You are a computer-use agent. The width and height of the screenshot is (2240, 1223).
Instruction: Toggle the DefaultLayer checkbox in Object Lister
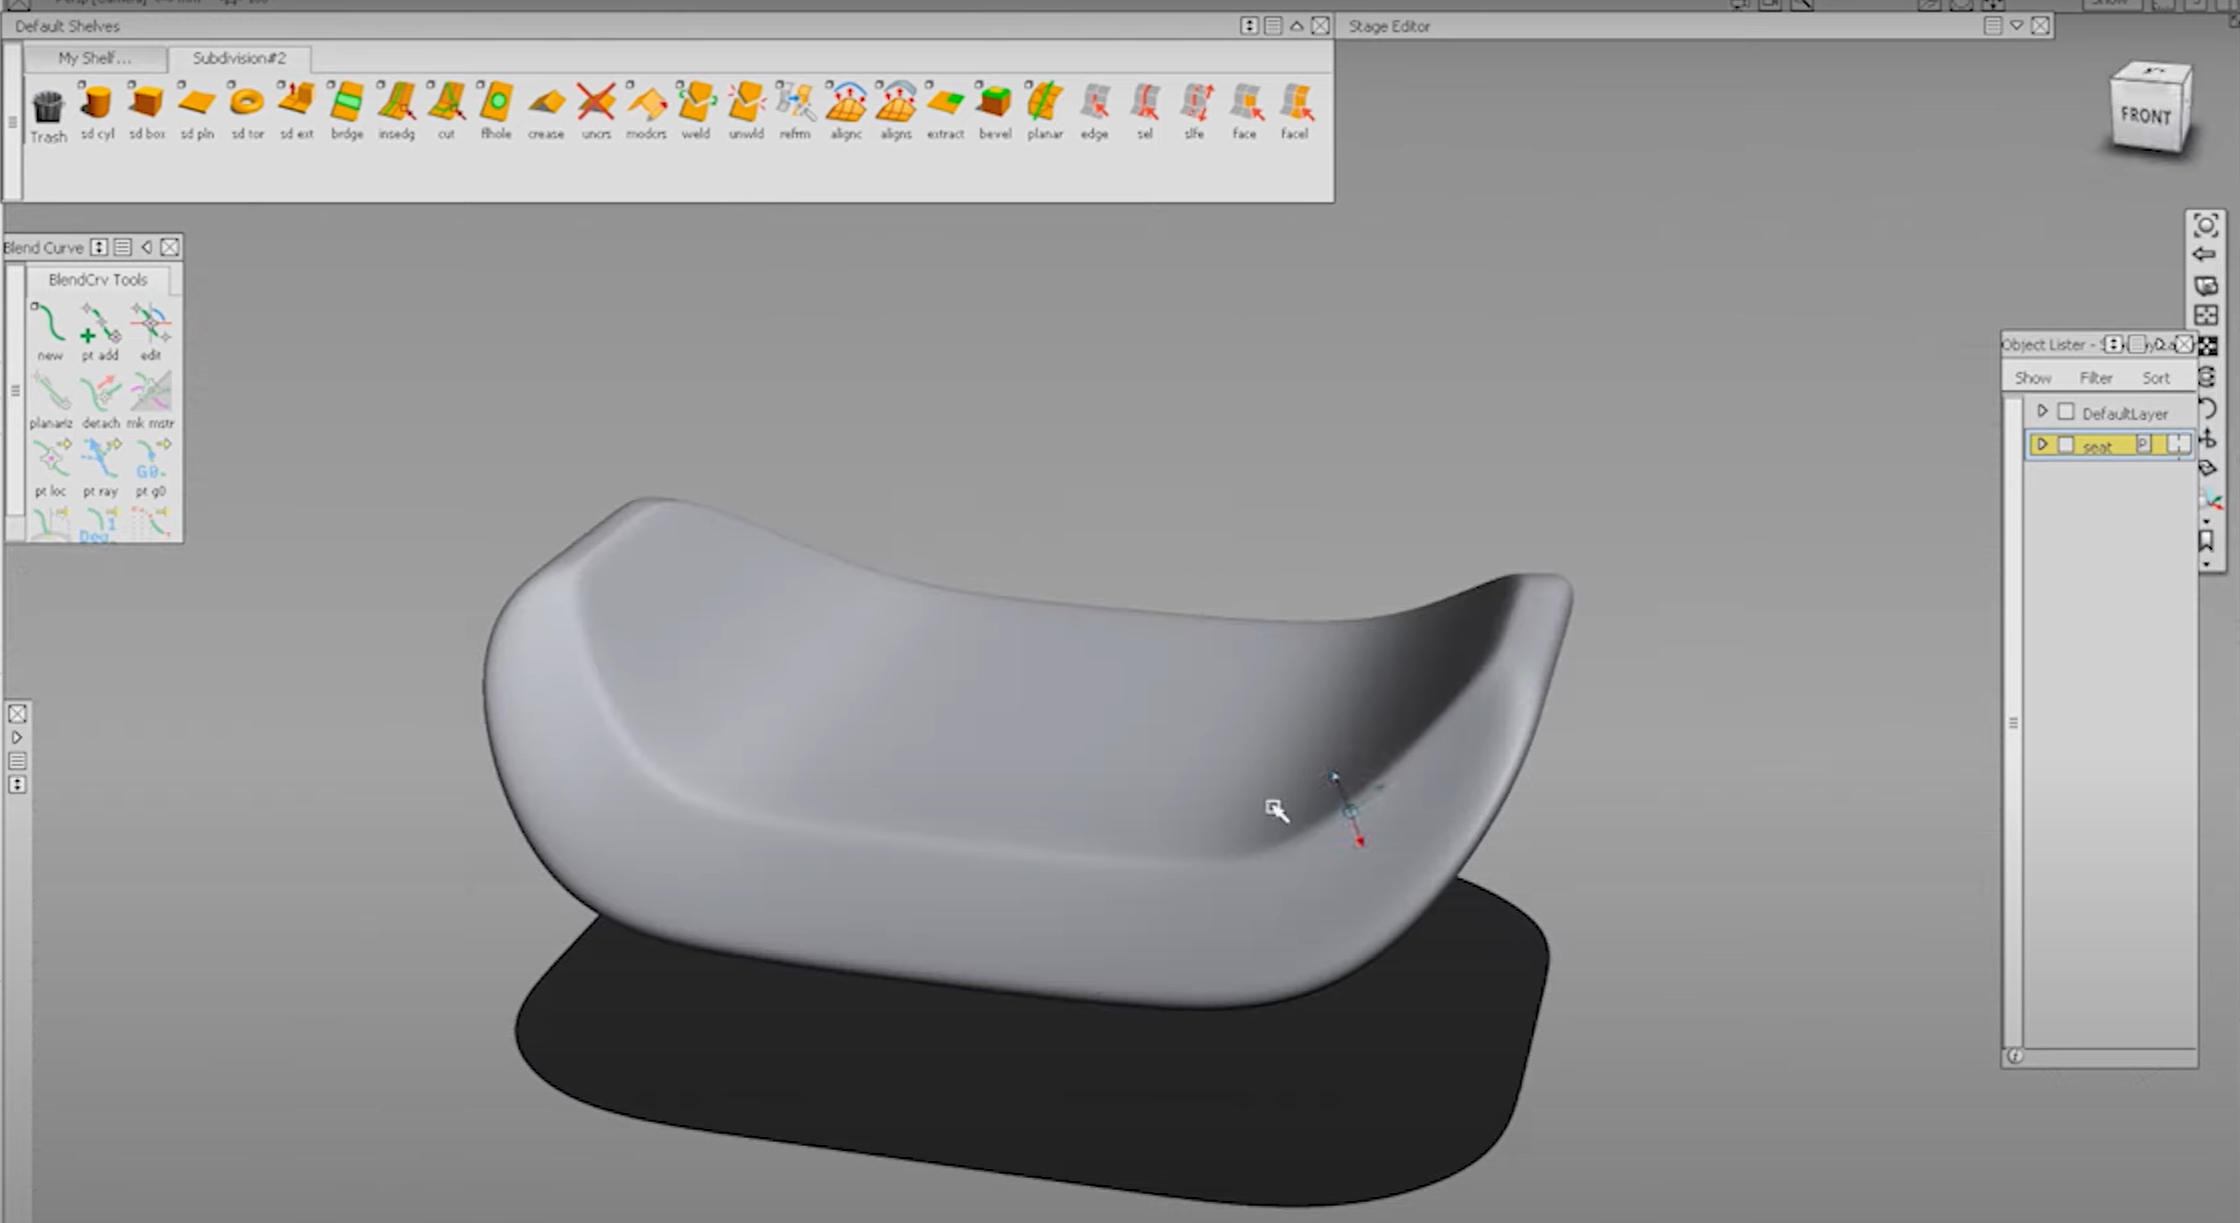click(2065, 411)
